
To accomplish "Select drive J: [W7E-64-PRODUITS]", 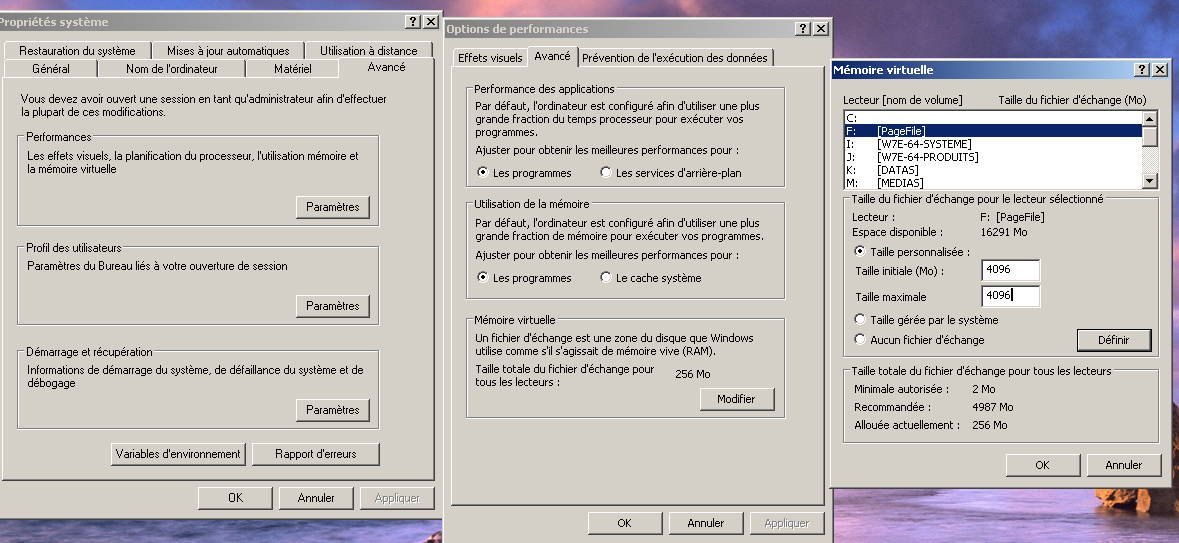I will (x=993, y=157).
